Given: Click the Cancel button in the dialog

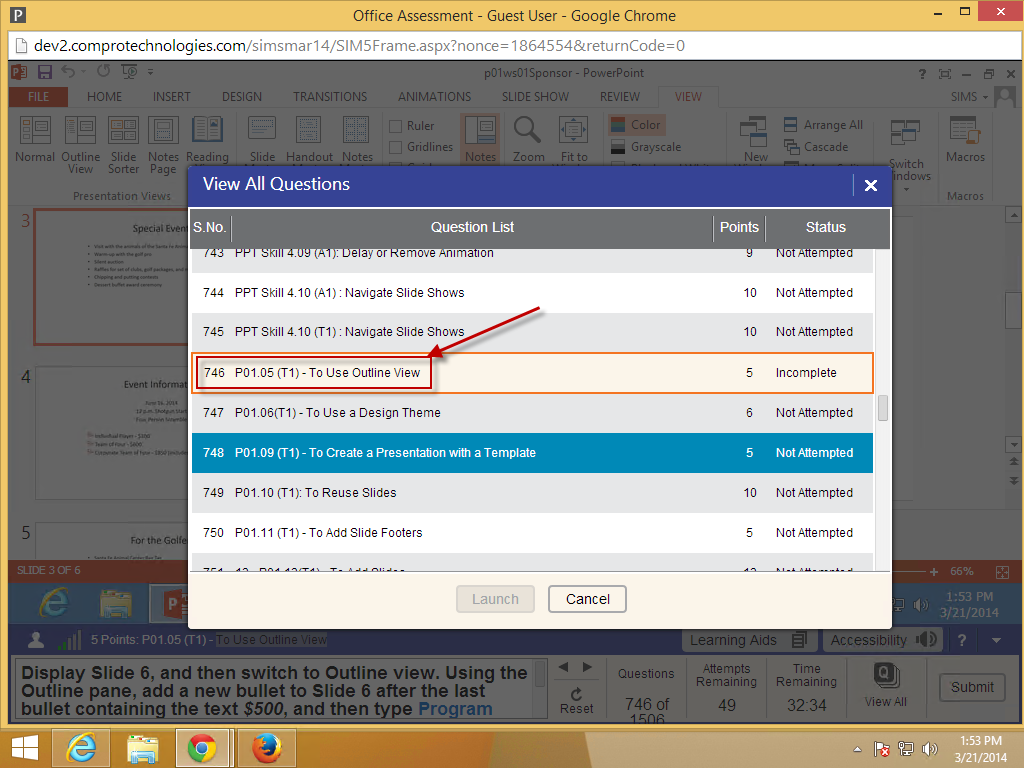Looking at the screenshot, I should click(587, 599).
